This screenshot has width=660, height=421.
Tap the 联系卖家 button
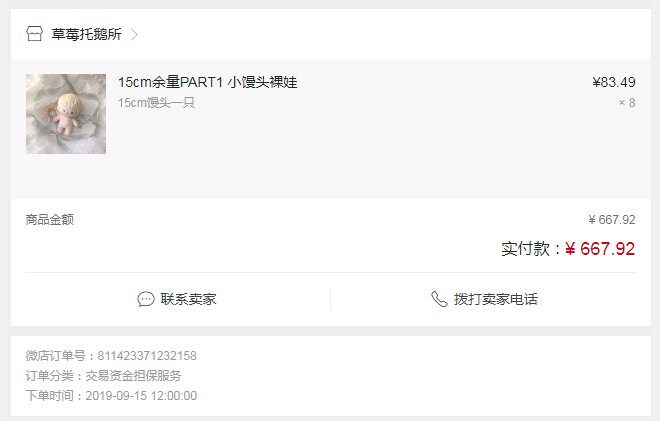177,299
